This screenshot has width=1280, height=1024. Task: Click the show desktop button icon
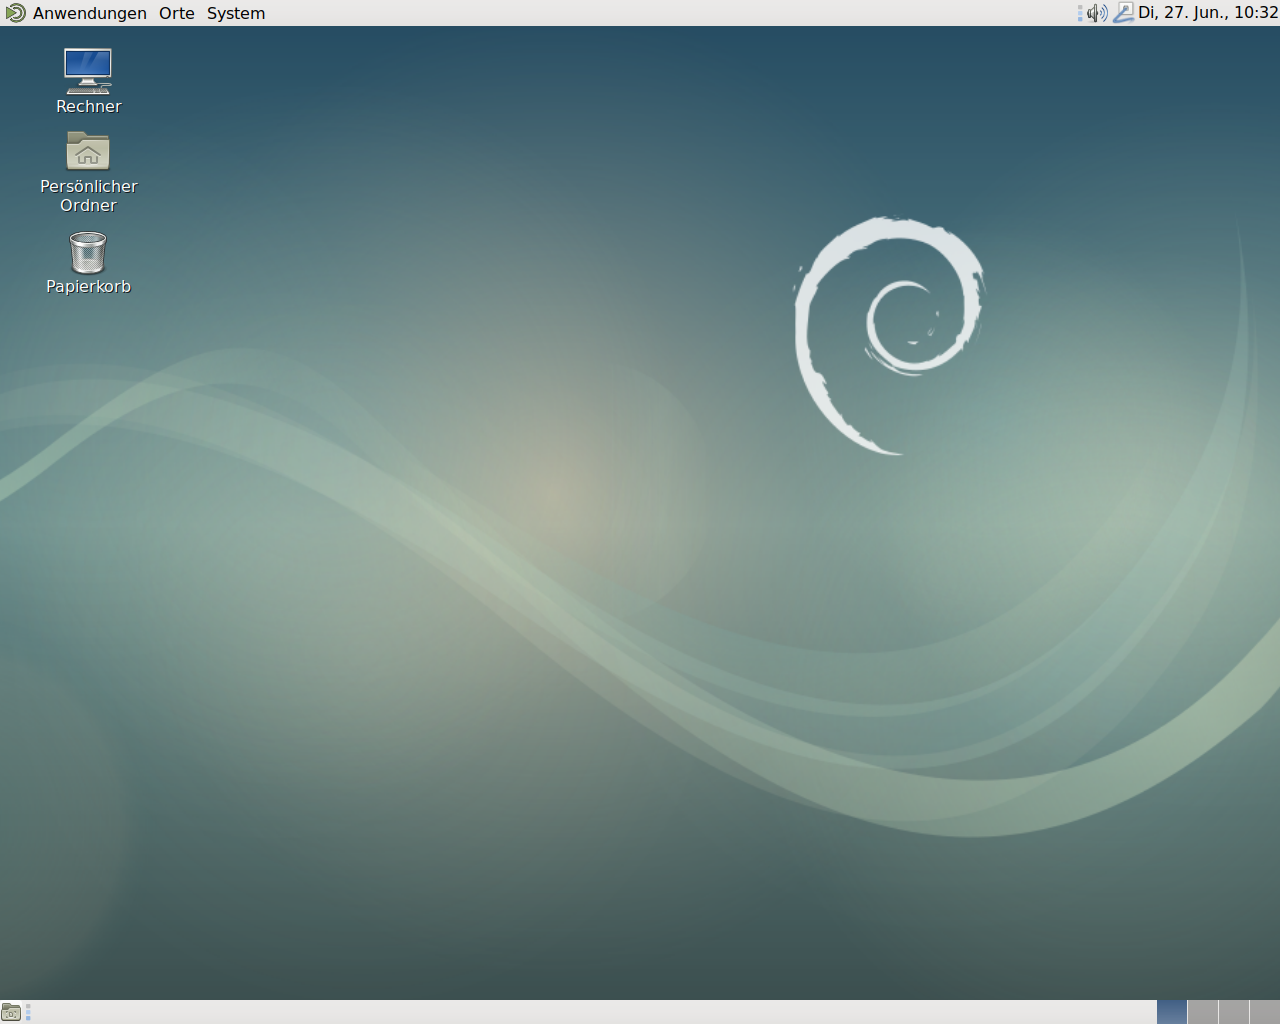click(11, 1012)
